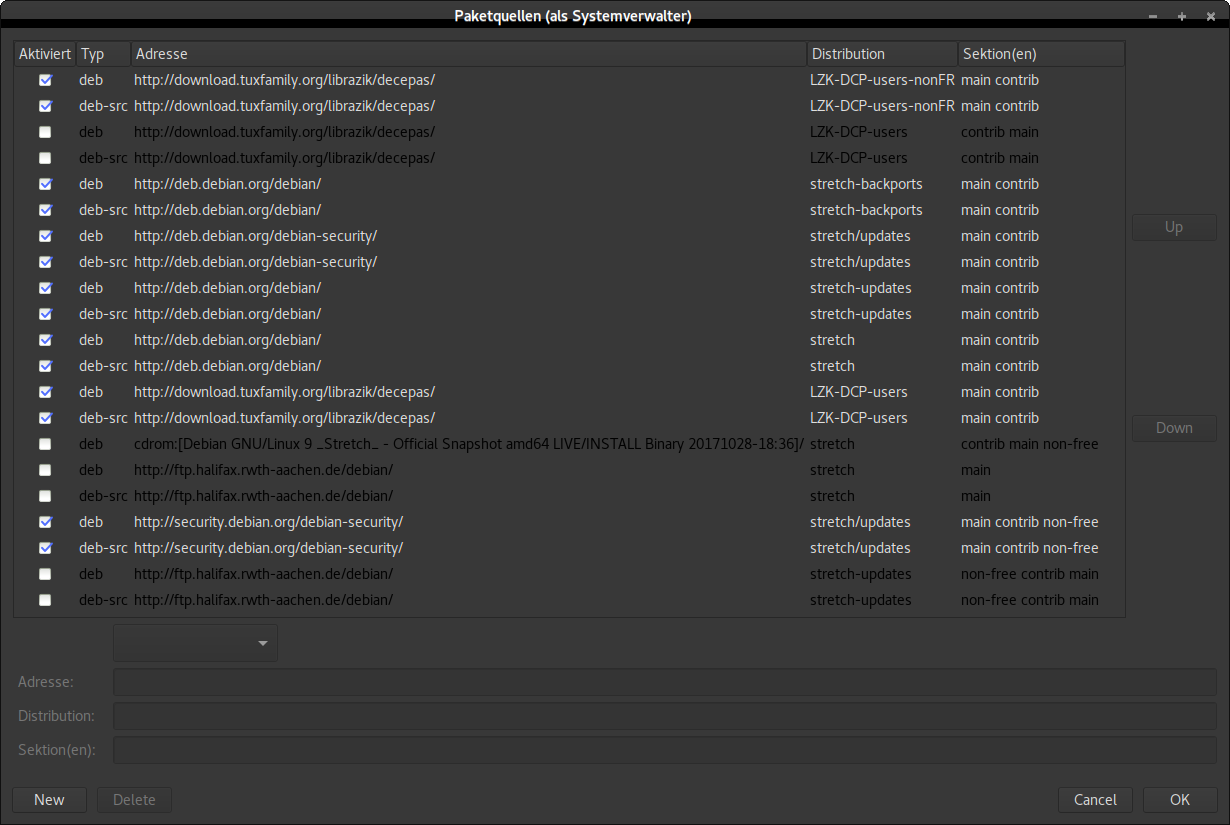Screen dimensions: 1230x825
Task: Disable the deb stretch-backports source checkbox
Action: pos(45,184)
